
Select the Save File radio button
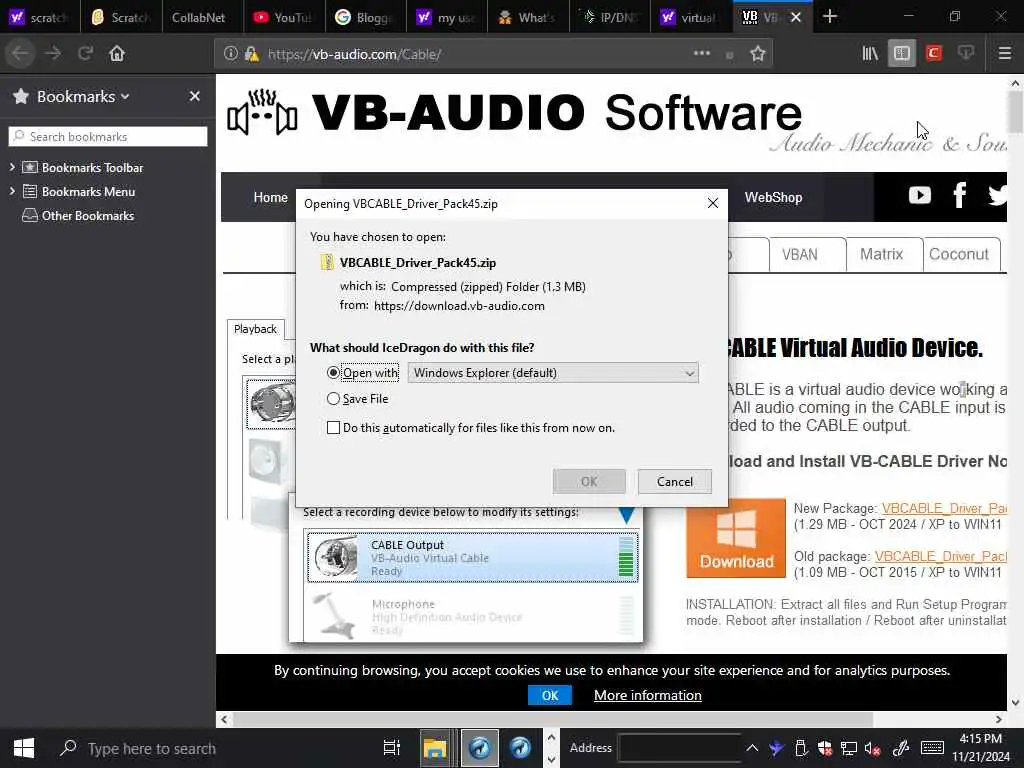point(333,398)
